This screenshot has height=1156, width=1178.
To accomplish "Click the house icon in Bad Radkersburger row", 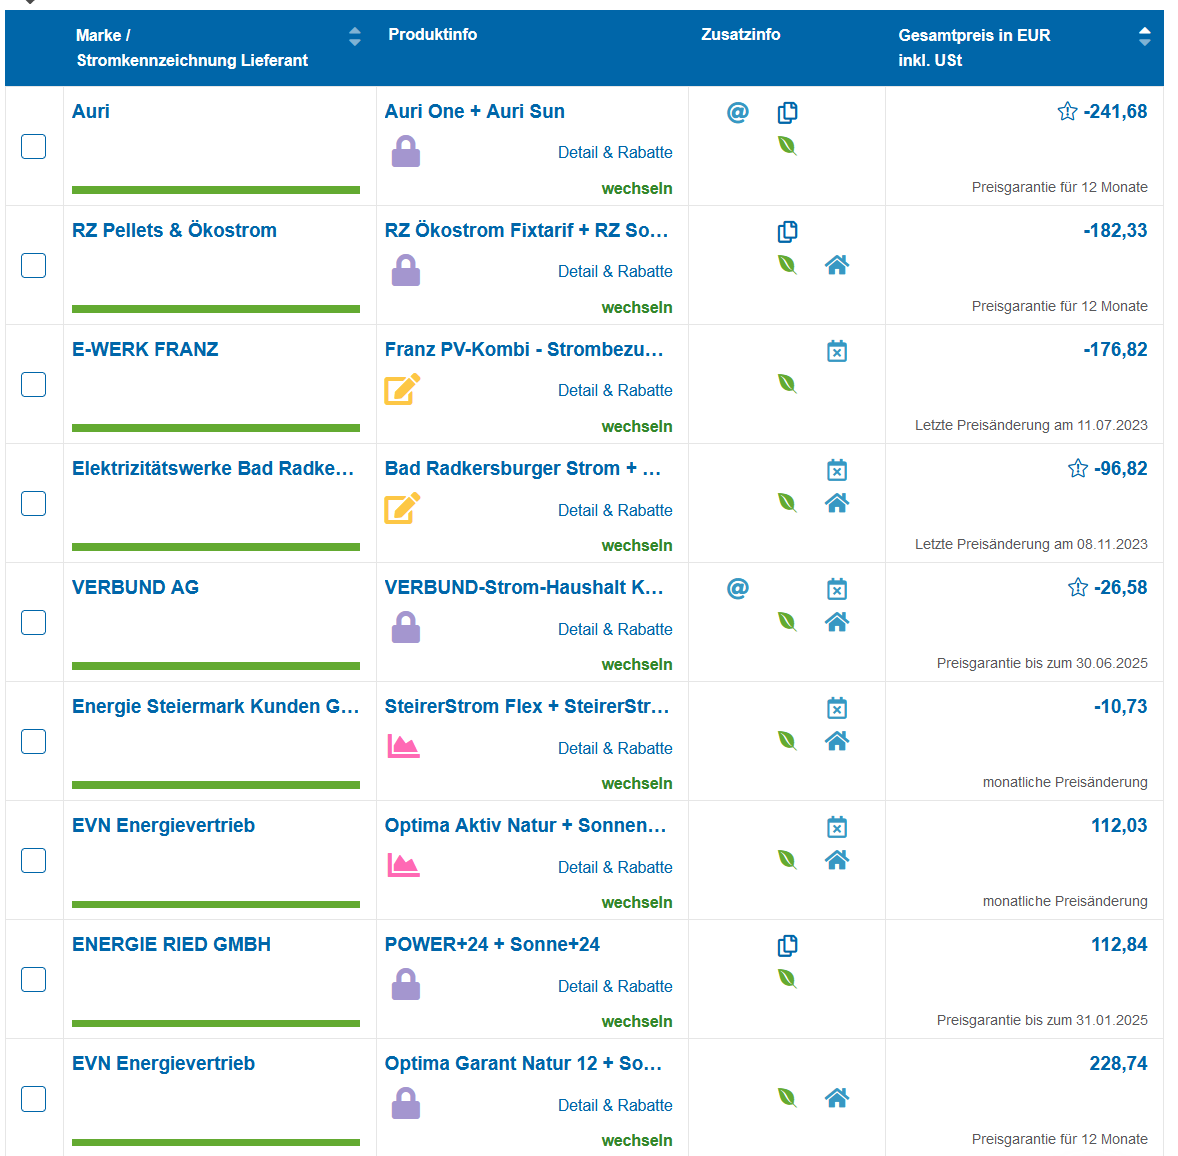I will [837, 503].
